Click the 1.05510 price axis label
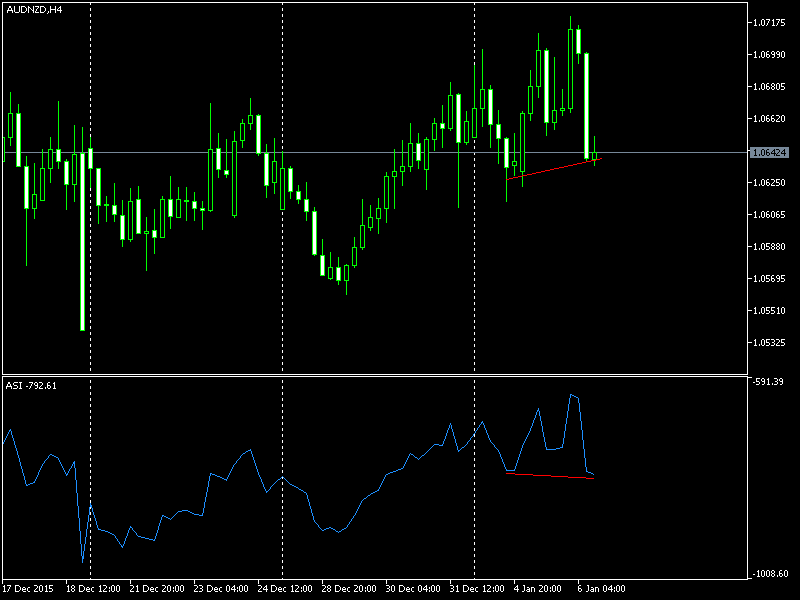The image size is (800, 600). (x=769, y=311)
